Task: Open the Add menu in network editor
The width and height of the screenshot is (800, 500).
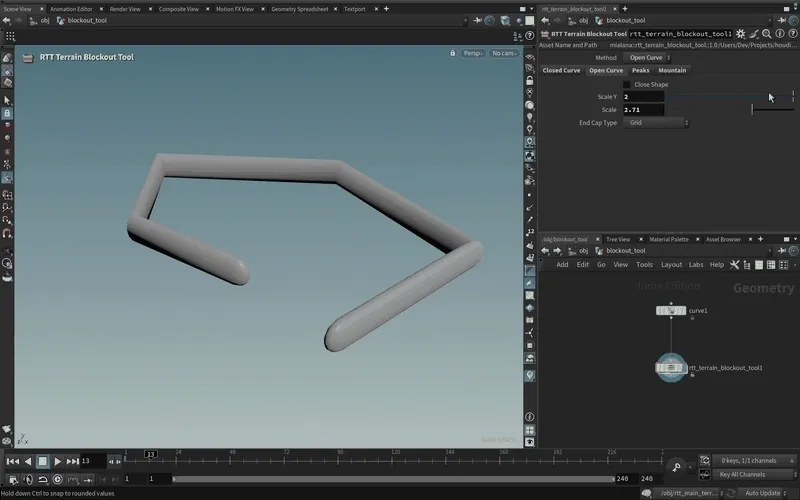Action: [x=562, y=265]
